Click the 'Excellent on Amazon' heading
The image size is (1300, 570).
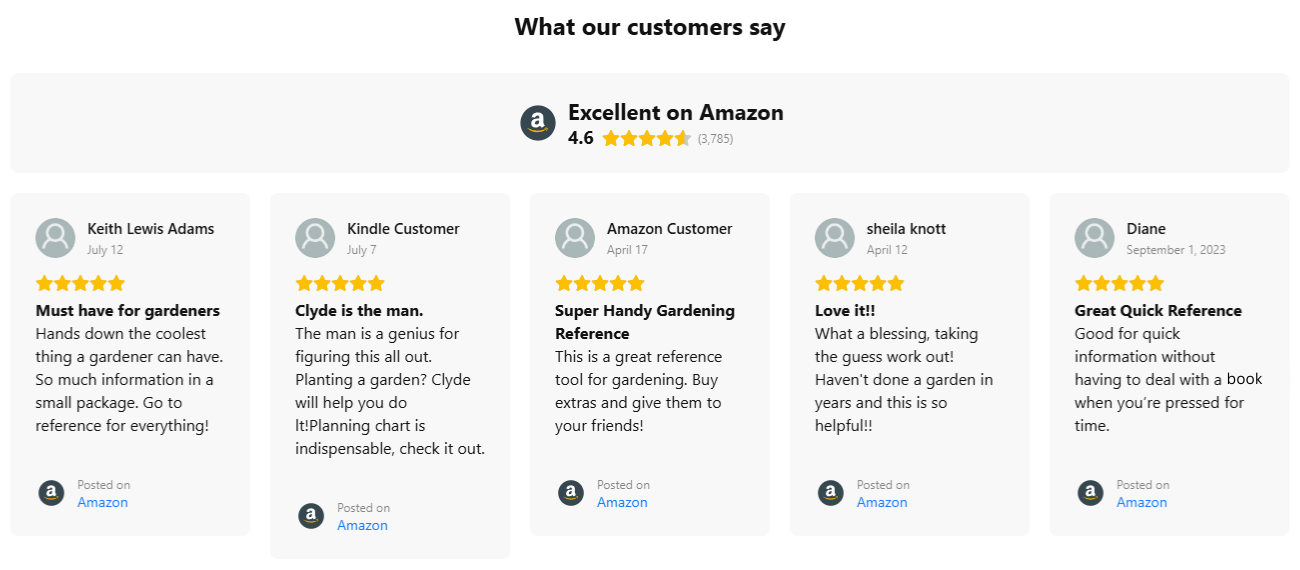pyautogui.click(x=675, y=112)
